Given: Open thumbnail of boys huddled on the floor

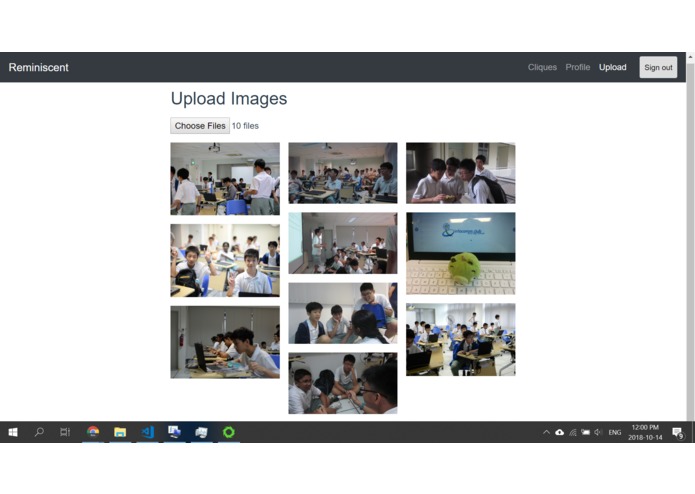Looking at the screenshot, I should (343, 383).
